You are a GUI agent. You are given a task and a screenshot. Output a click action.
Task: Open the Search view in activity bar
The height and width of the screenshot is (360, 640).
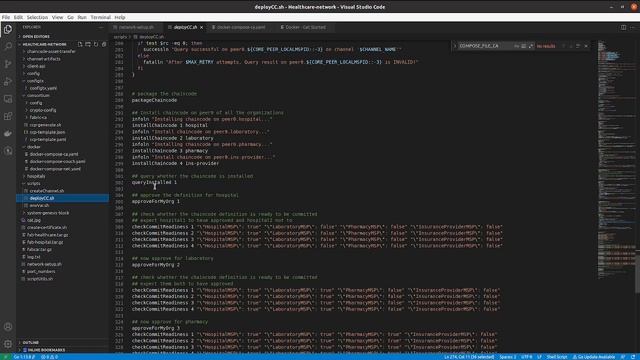(8, 46)
